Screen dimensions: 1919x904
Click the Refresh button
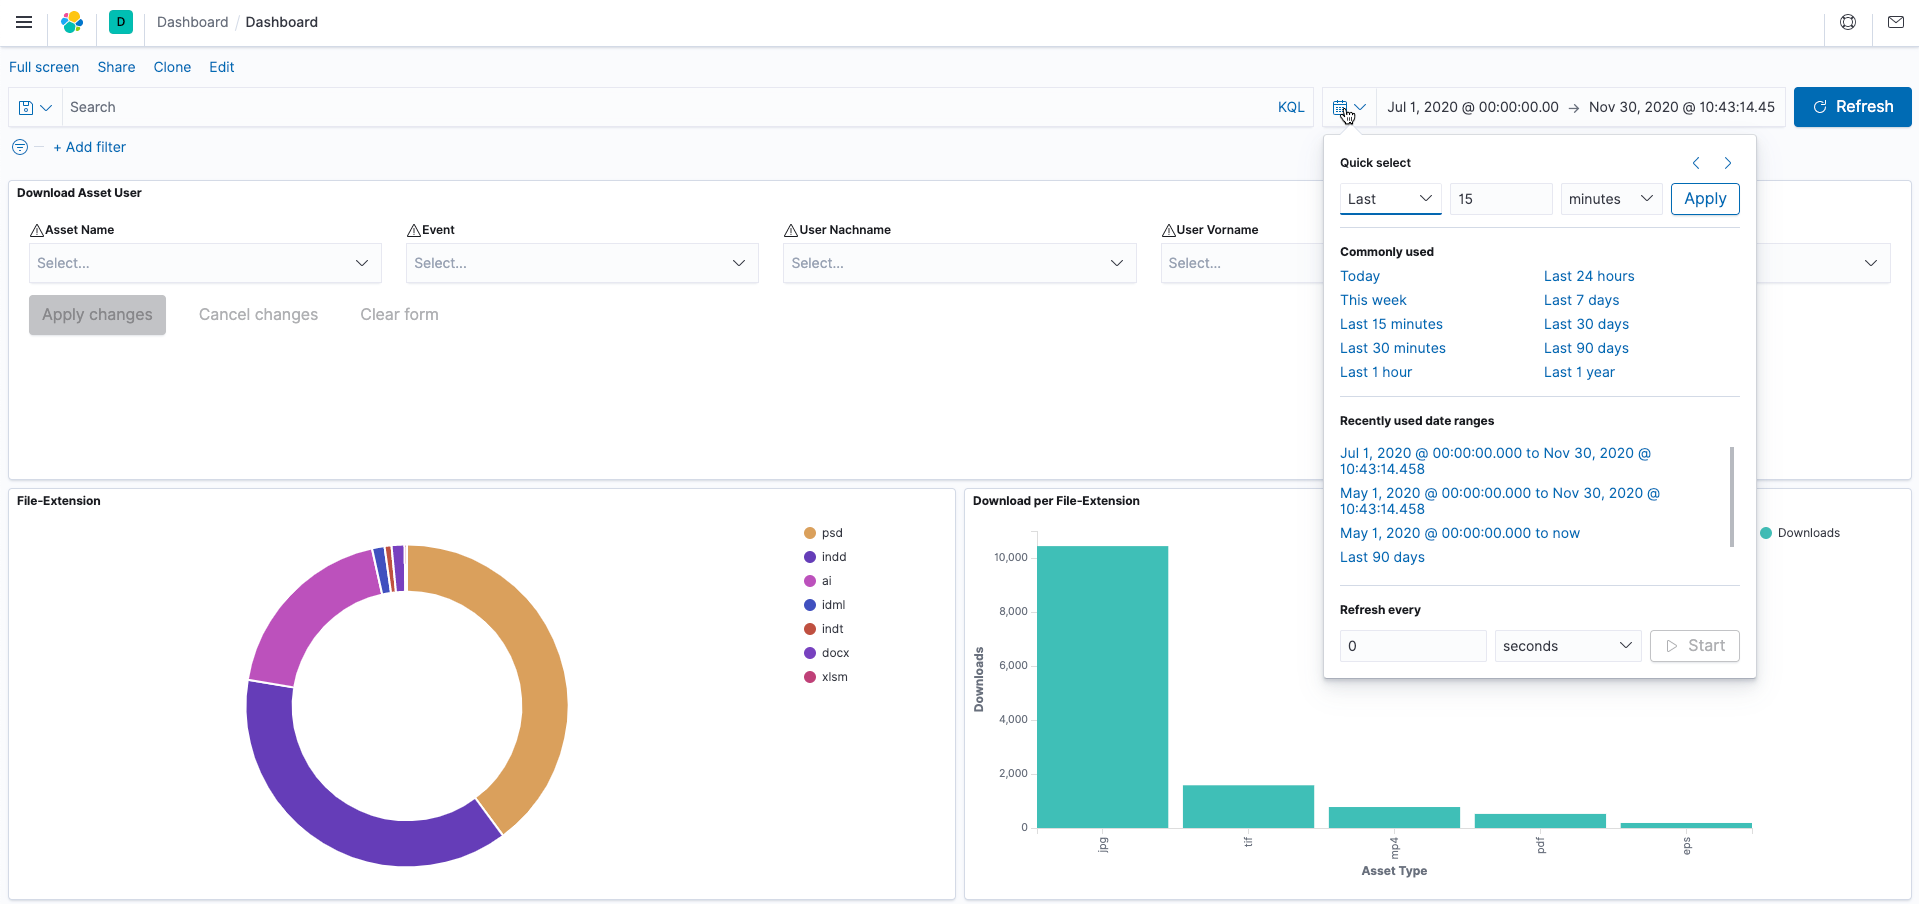[x=1852, y=107]
